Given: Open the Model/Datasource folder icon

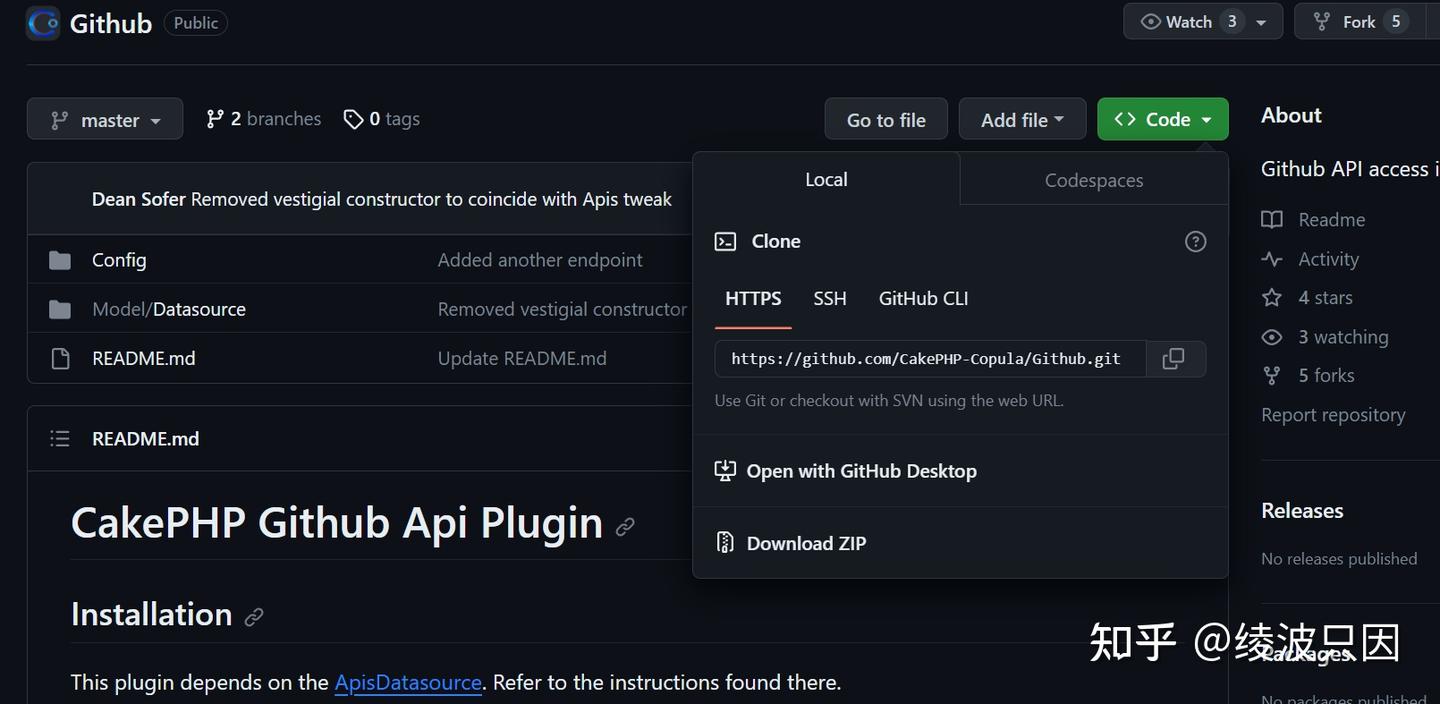Looking at the screenshot, I should 60,308.
